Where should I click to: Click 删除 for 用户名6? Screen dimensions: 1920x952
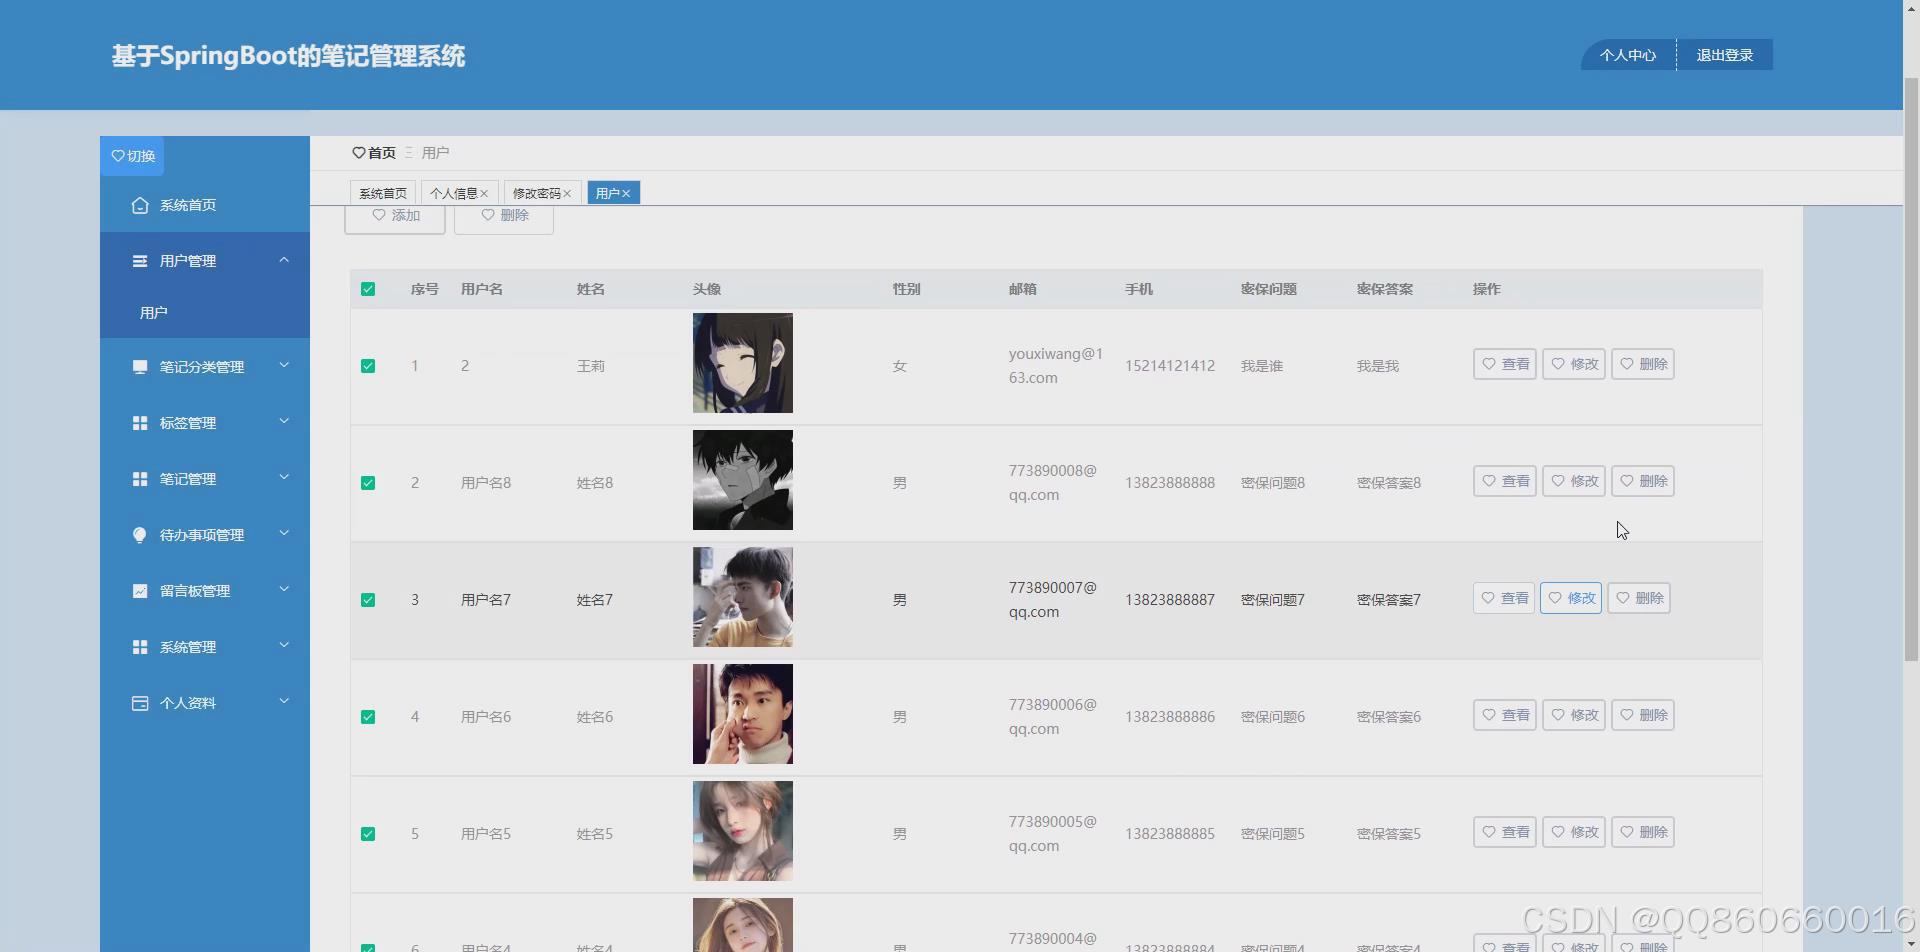coord(1643,715)
